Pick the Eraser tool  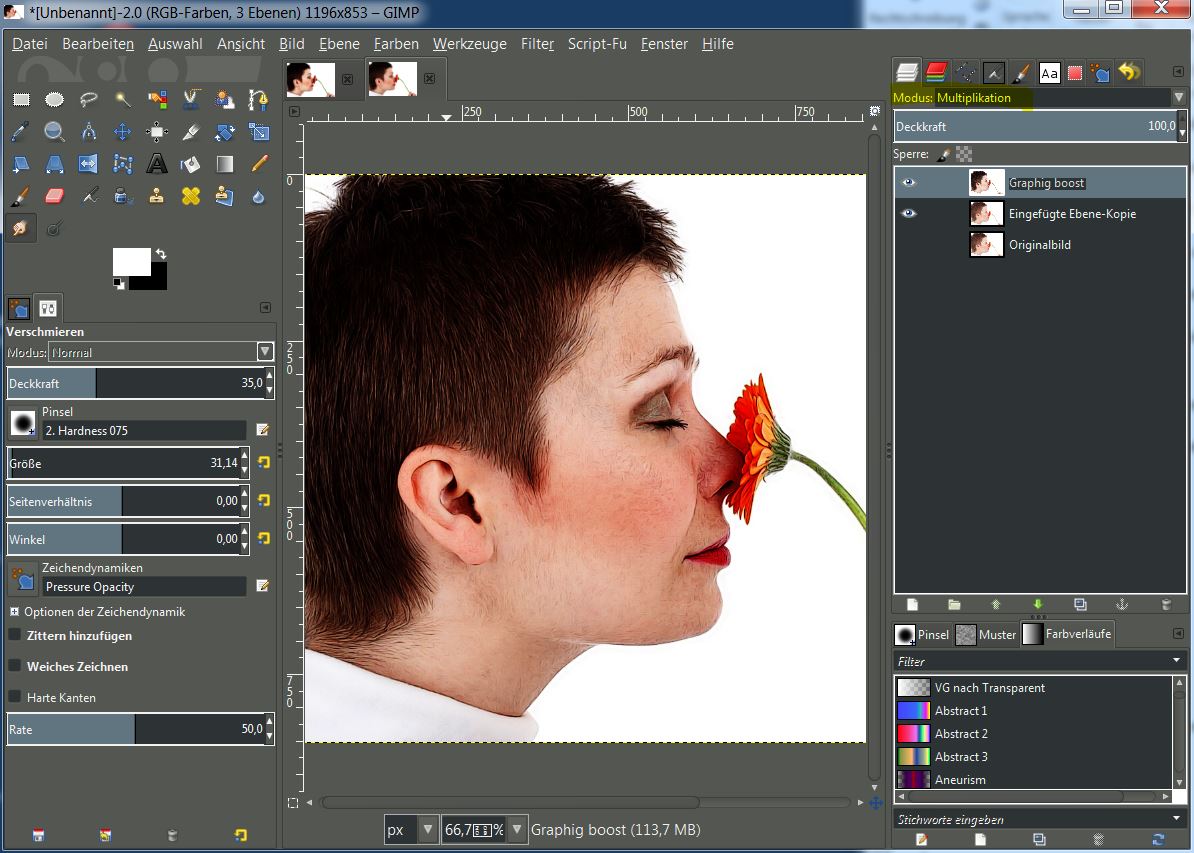55,196
